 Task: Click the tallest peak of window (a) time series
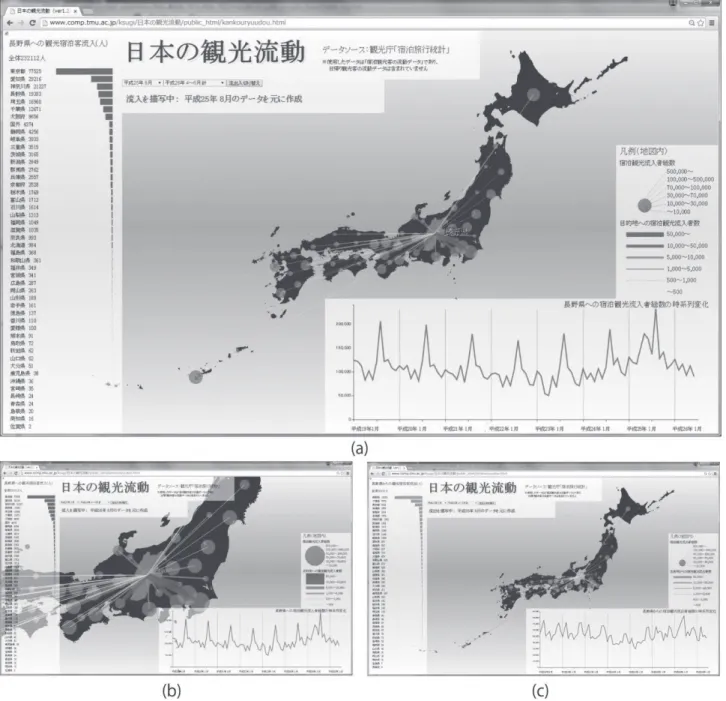(x=656, y=311)
